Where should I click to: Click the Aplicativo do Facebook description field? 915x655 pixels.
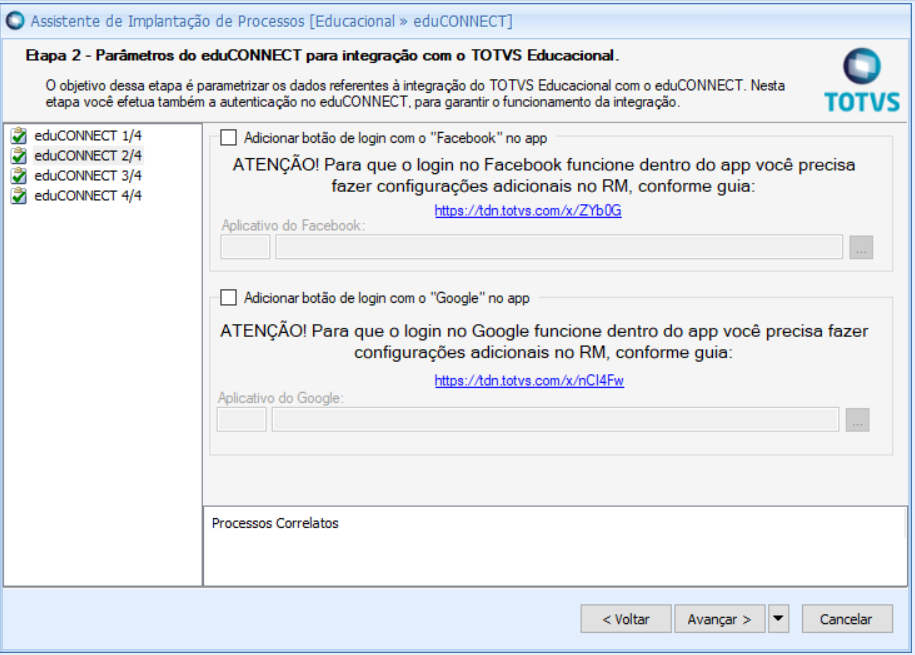click(559, 247)
